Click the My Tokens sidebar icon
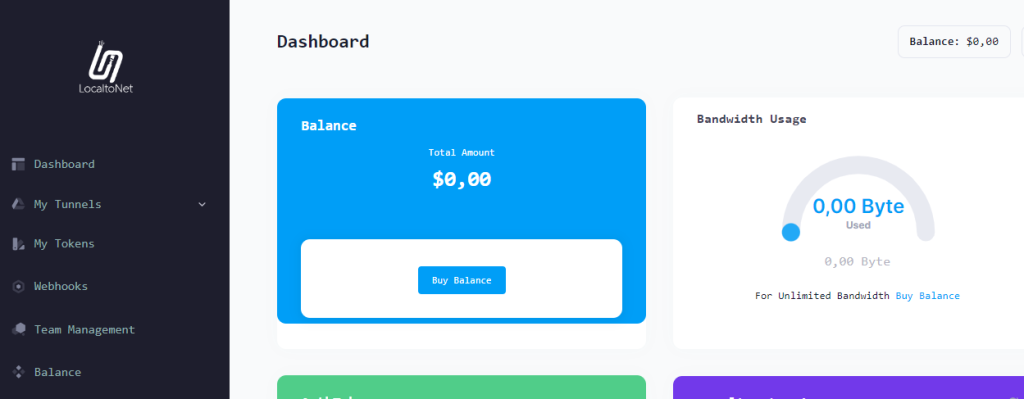 [18, 244]
